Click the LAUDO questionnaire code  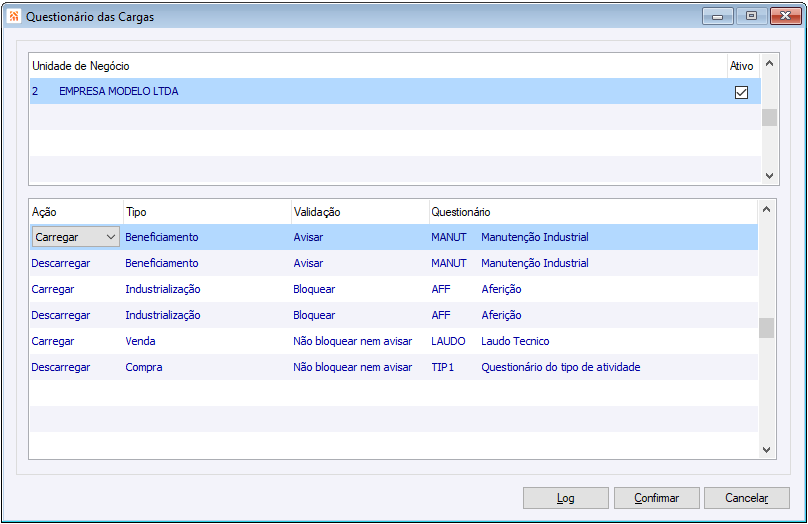(x=448, y=341)
